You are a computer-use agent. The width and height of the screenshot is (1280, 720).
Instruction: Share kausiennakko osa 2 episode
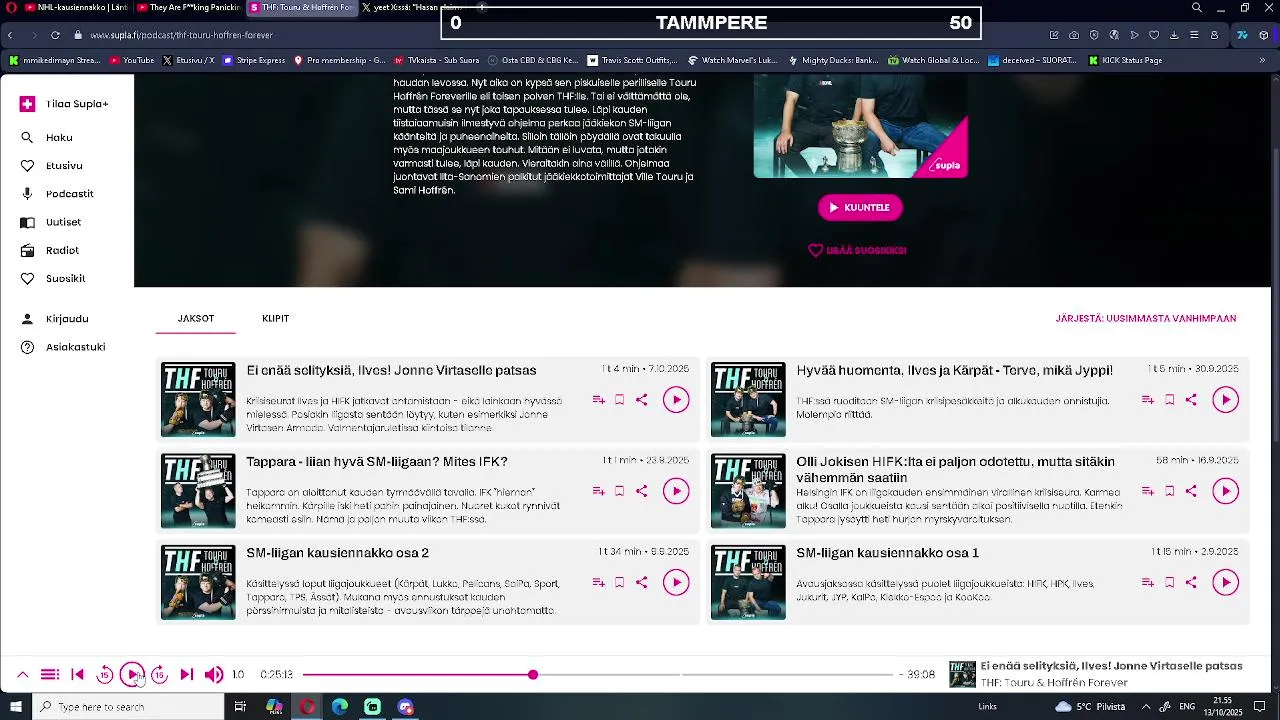[x=642, y=582]
